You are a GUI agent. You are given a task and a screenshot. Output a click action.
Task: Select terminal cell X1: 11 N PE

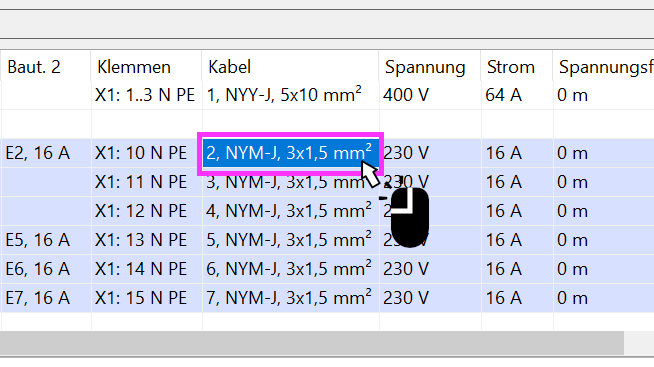[146, 182]
